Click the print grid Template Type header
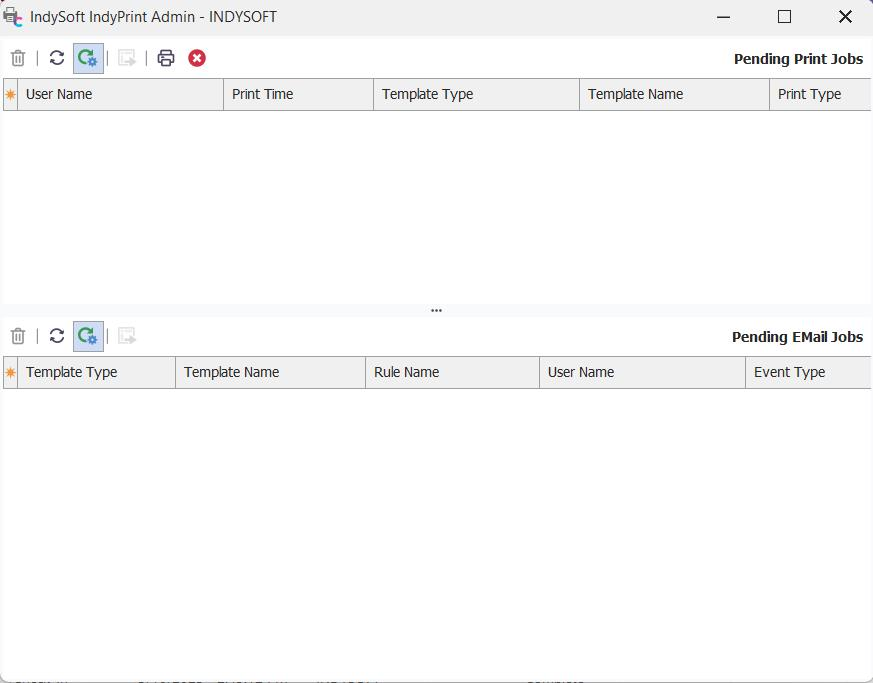The height and width of the screenshot is (683, 873). point(476,95)
